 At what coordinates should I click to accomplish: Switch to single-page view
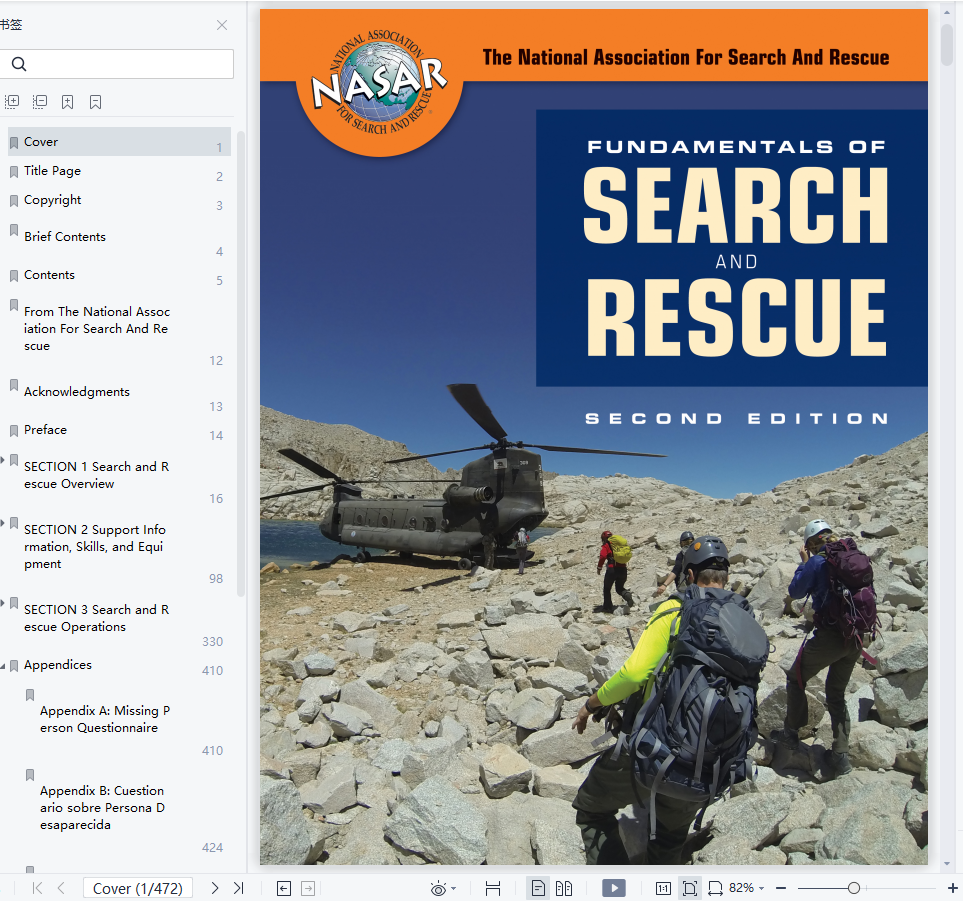click(x=538, y=888)
